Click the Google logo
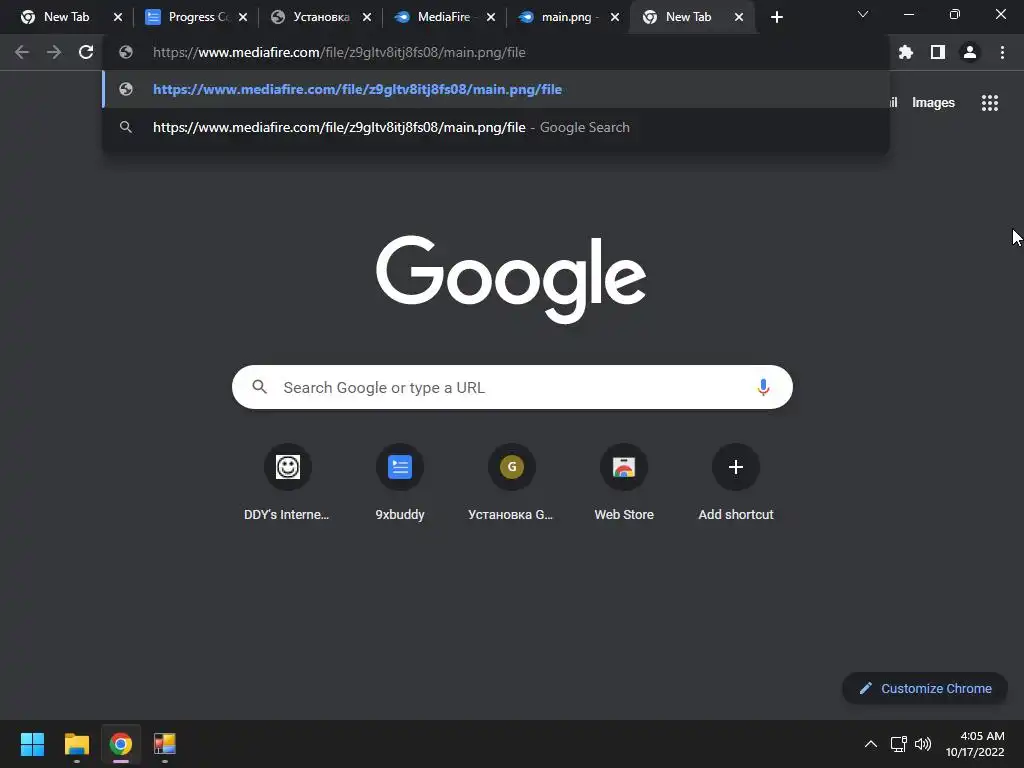The height and width of the screenshot is (768, 1024). (511, 279)
